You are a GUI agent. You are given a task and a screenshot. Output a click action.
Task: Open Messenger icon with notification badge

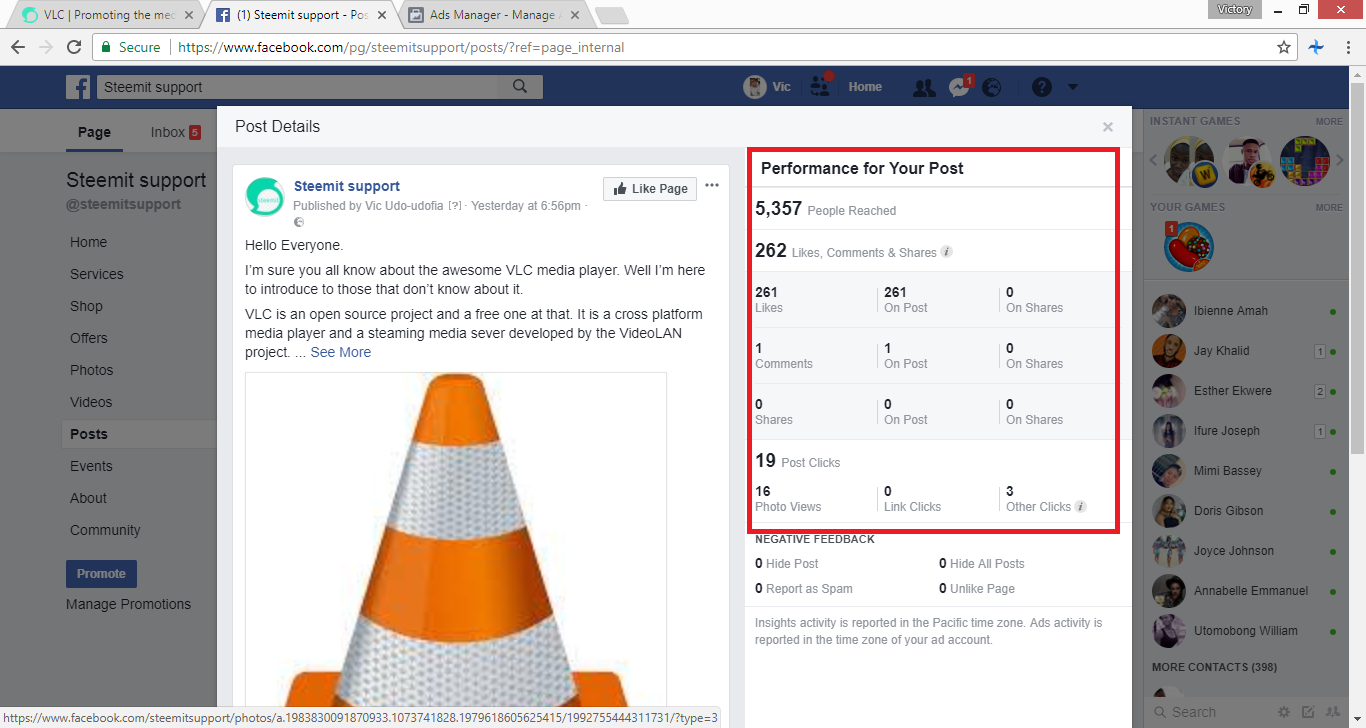coord(958,87)
